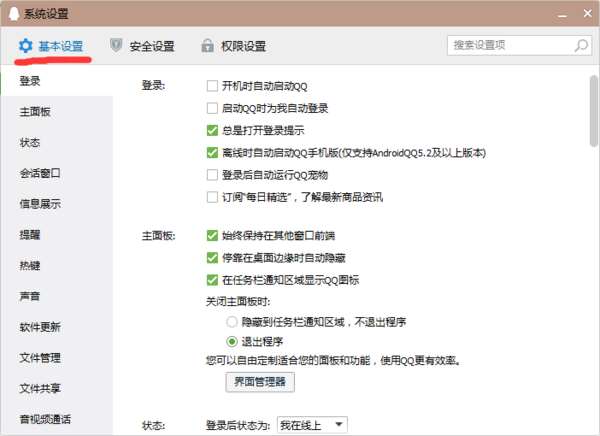This screenshot has width=600, height=436.
Task: Enable 登录后自动运行QQ宠物 checkbox
Action: tap(212, 175)
